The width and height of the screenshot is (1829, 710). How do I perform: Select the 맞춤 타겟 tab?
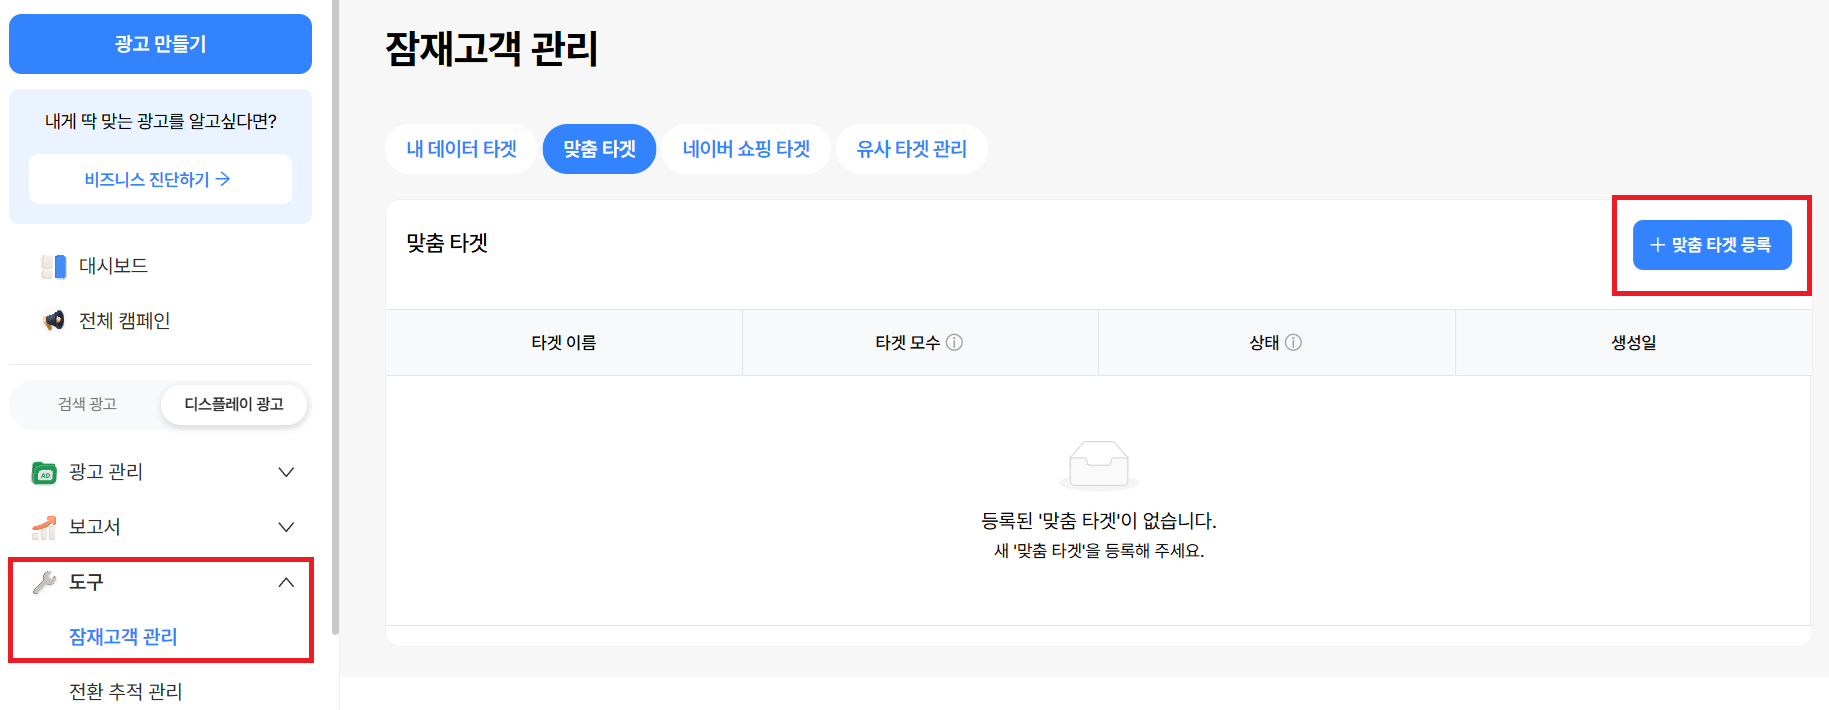click(599, 149)
